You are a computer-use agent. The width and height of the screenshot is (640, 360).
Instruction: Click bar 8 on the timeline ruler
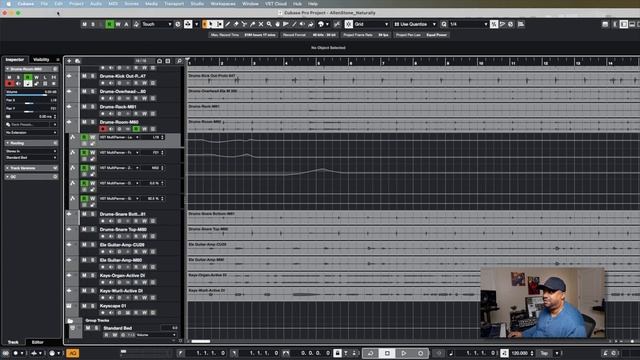click(416, 62)
